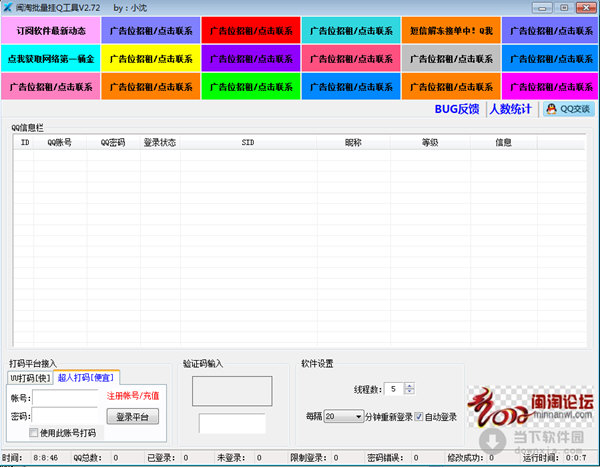Open the 人数统计 link
The image size is (600, 467).
click(510, 109)
